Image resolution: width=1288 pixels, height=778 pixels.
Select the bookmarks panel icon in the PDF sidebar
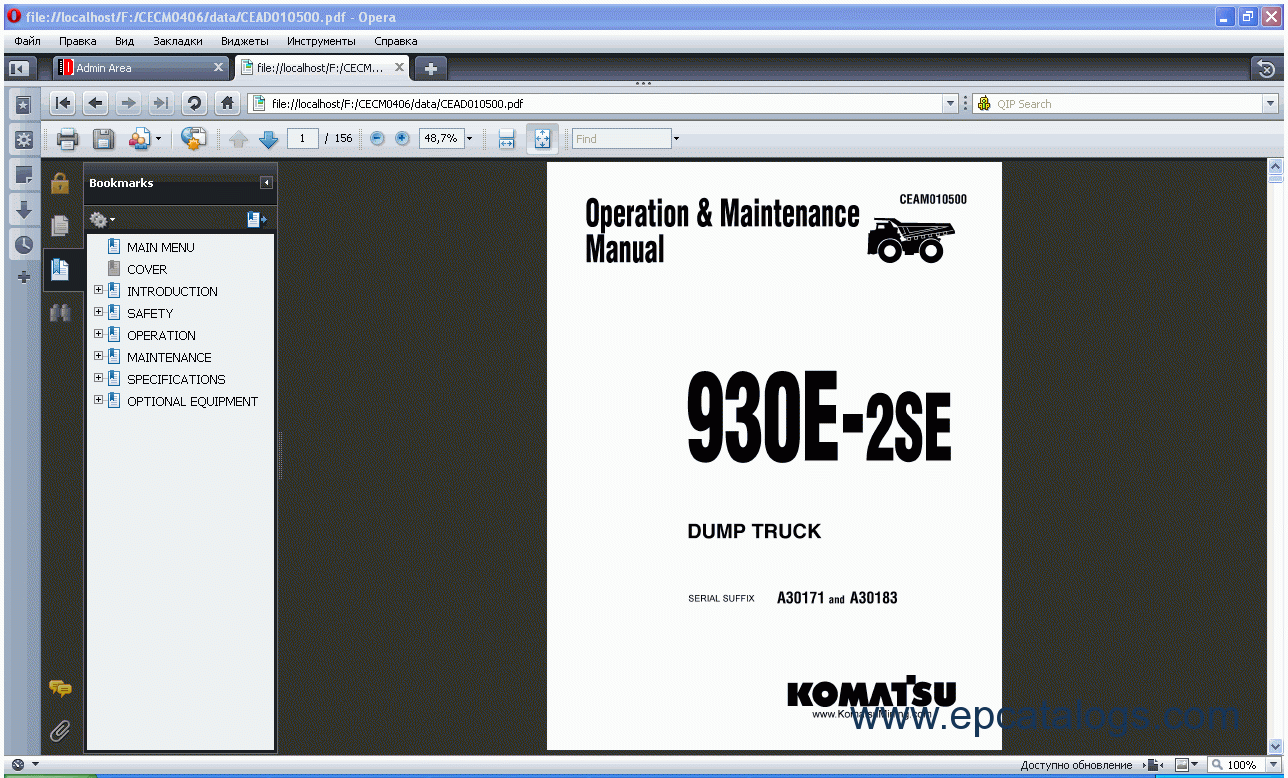60,269
